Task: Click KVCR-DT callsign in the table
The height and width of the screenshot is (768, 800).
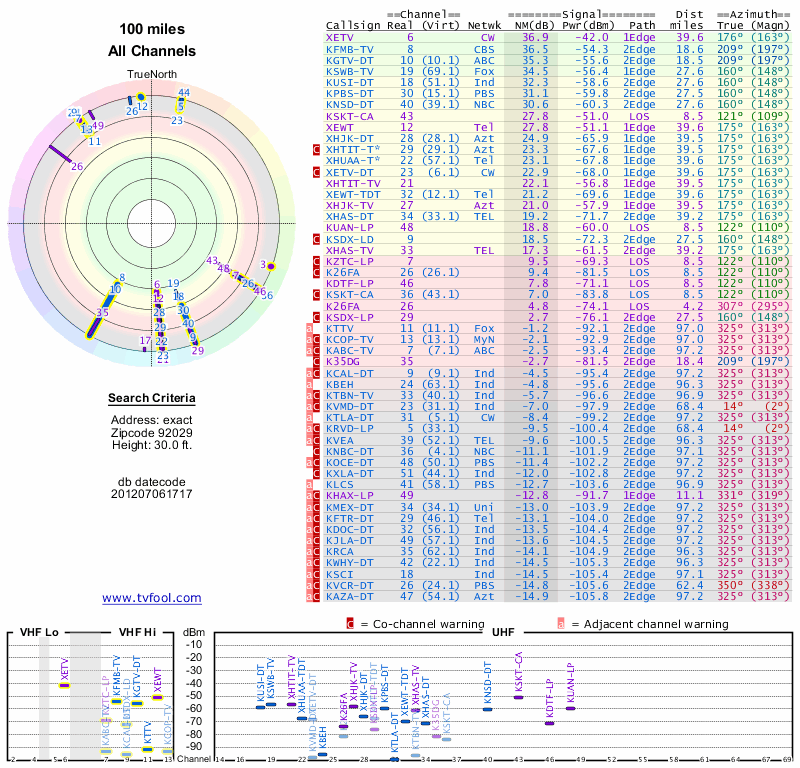Action: (350, 585)
